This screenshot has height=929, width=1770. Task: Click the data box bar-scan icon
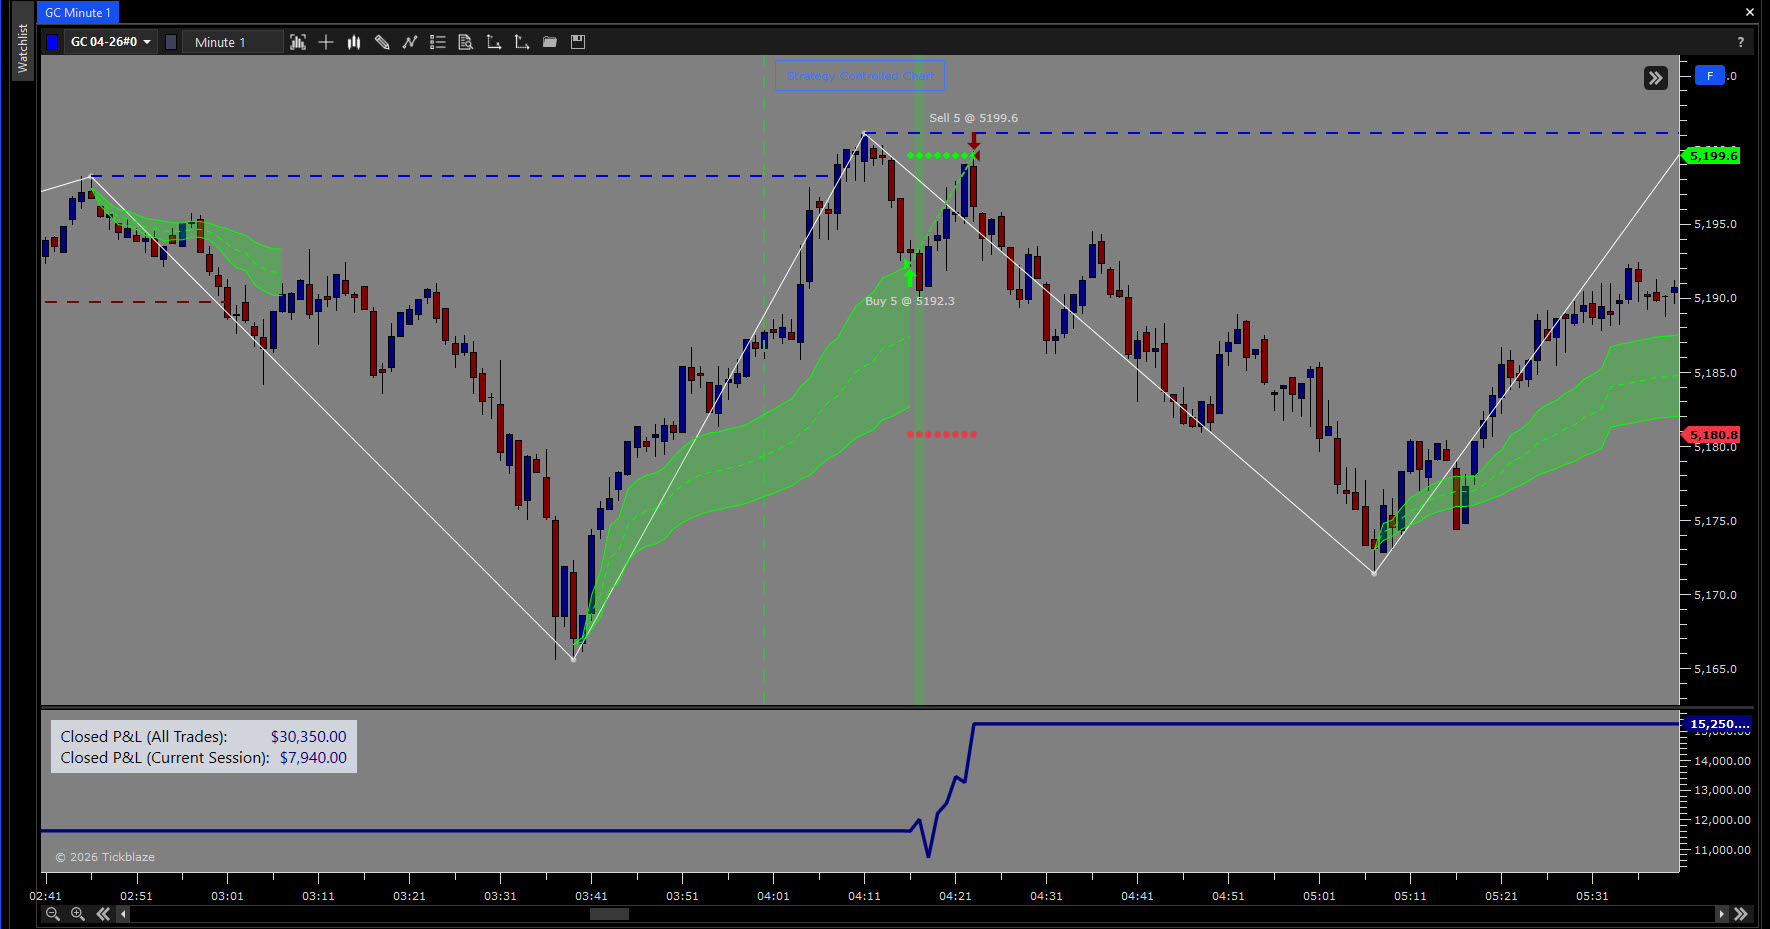click(x=298, y=42)
